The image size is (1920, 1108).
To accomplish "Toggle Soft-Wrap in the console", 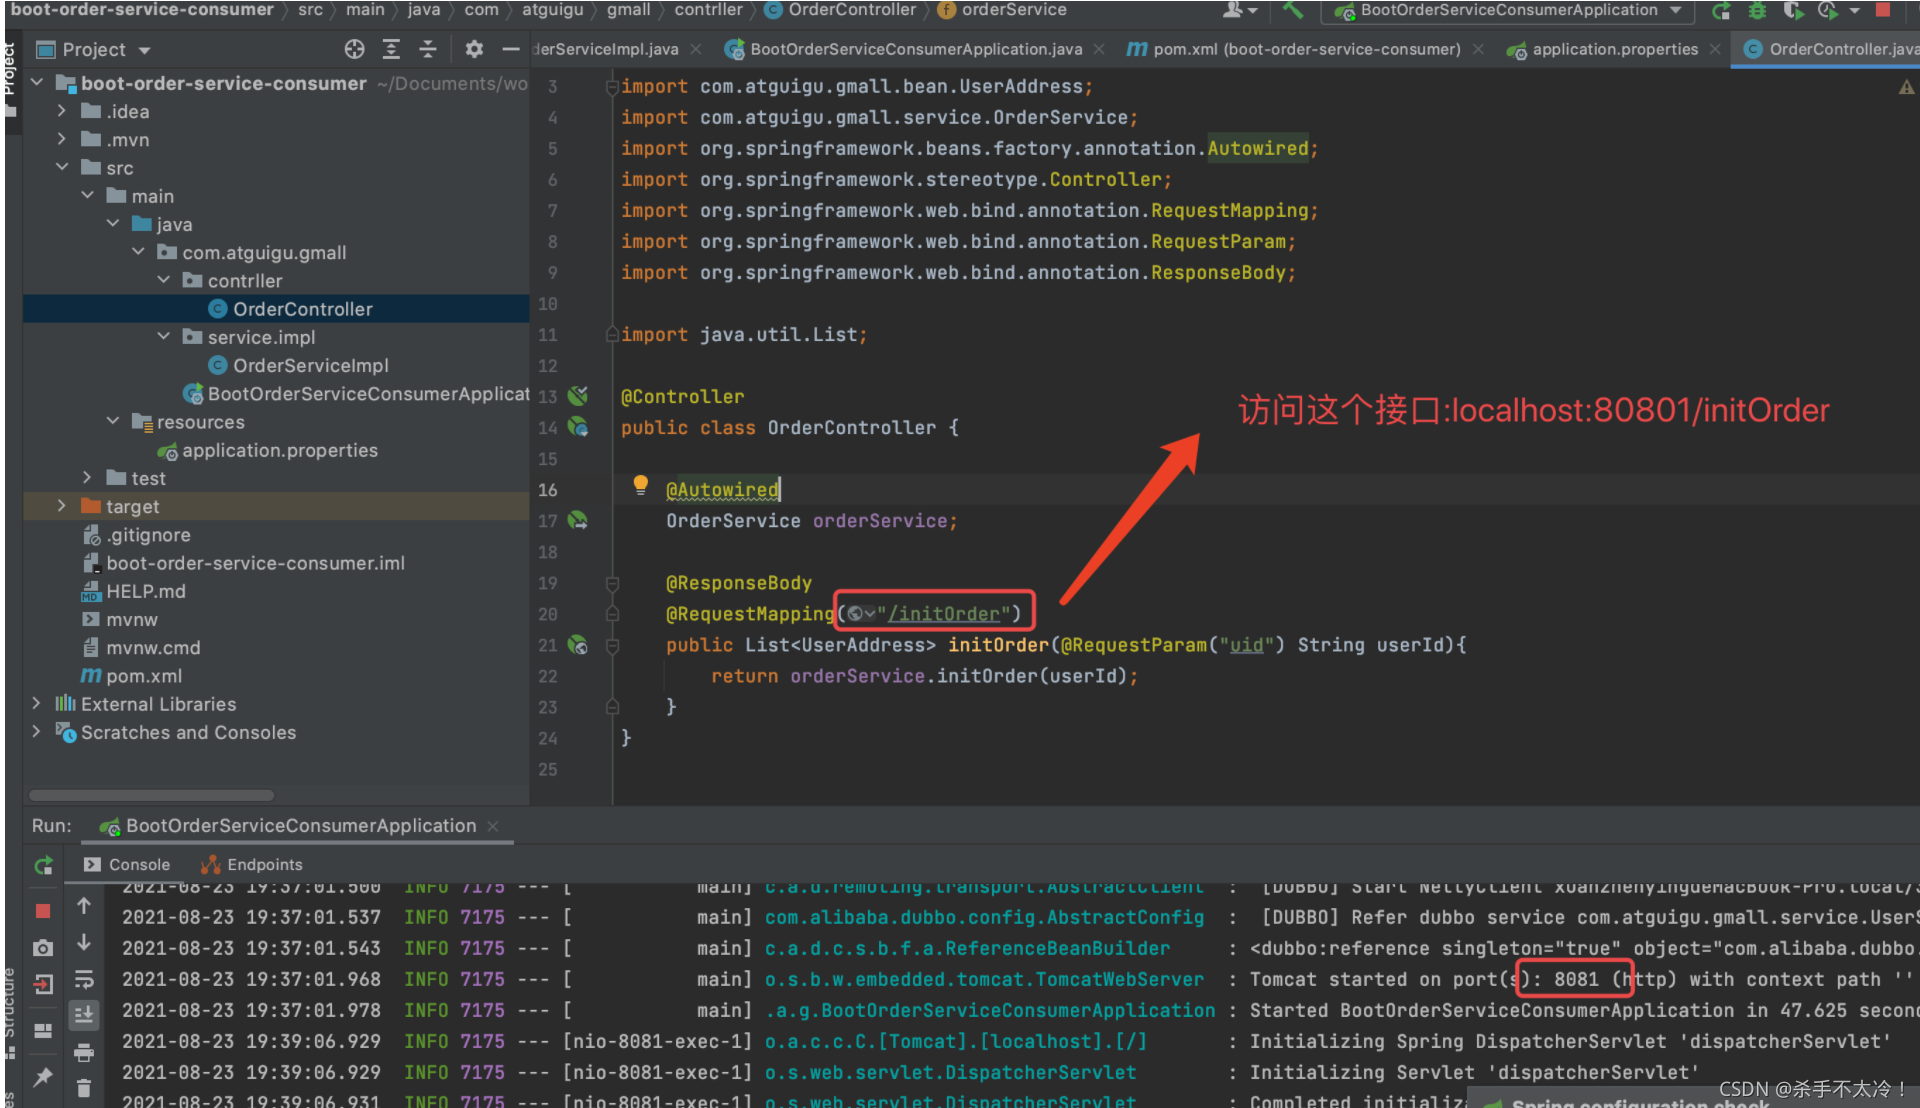I will [84, 979].
